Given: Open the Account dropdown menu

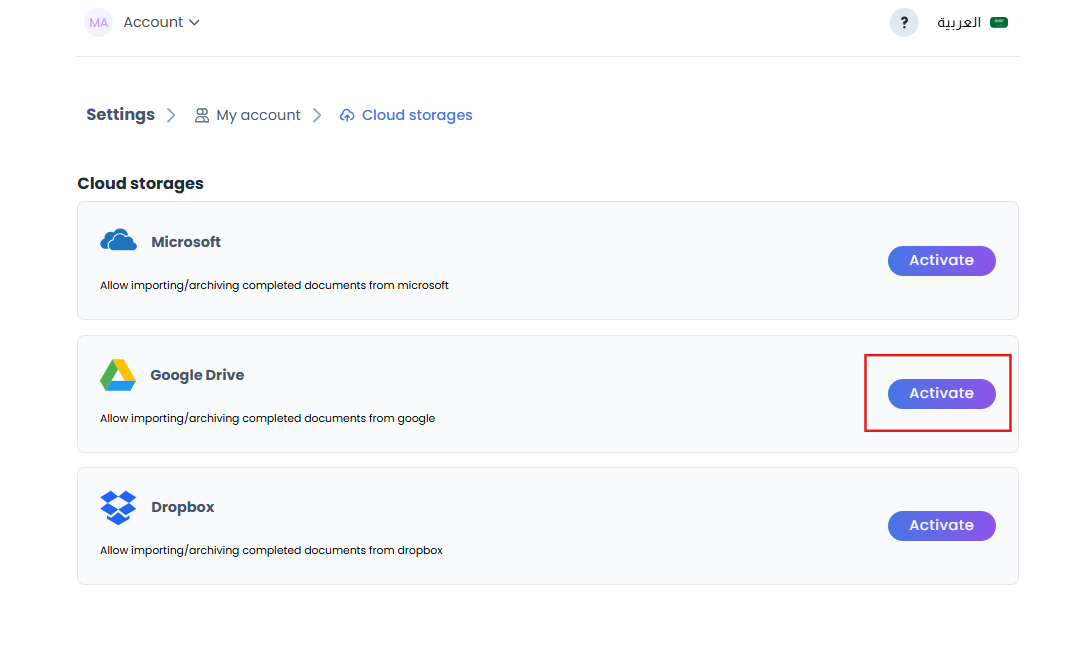Looking at the screenshot, I should point(162,22).
